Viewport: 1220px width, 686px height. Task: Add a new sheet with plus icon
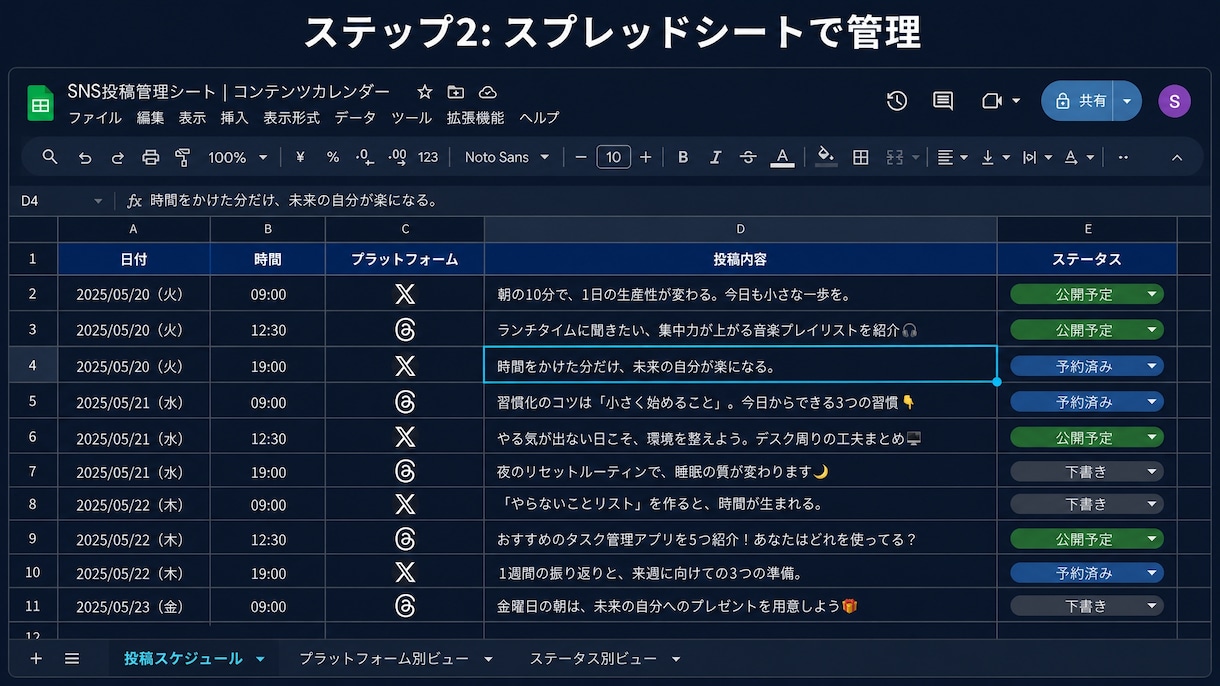tap(36, 658)
